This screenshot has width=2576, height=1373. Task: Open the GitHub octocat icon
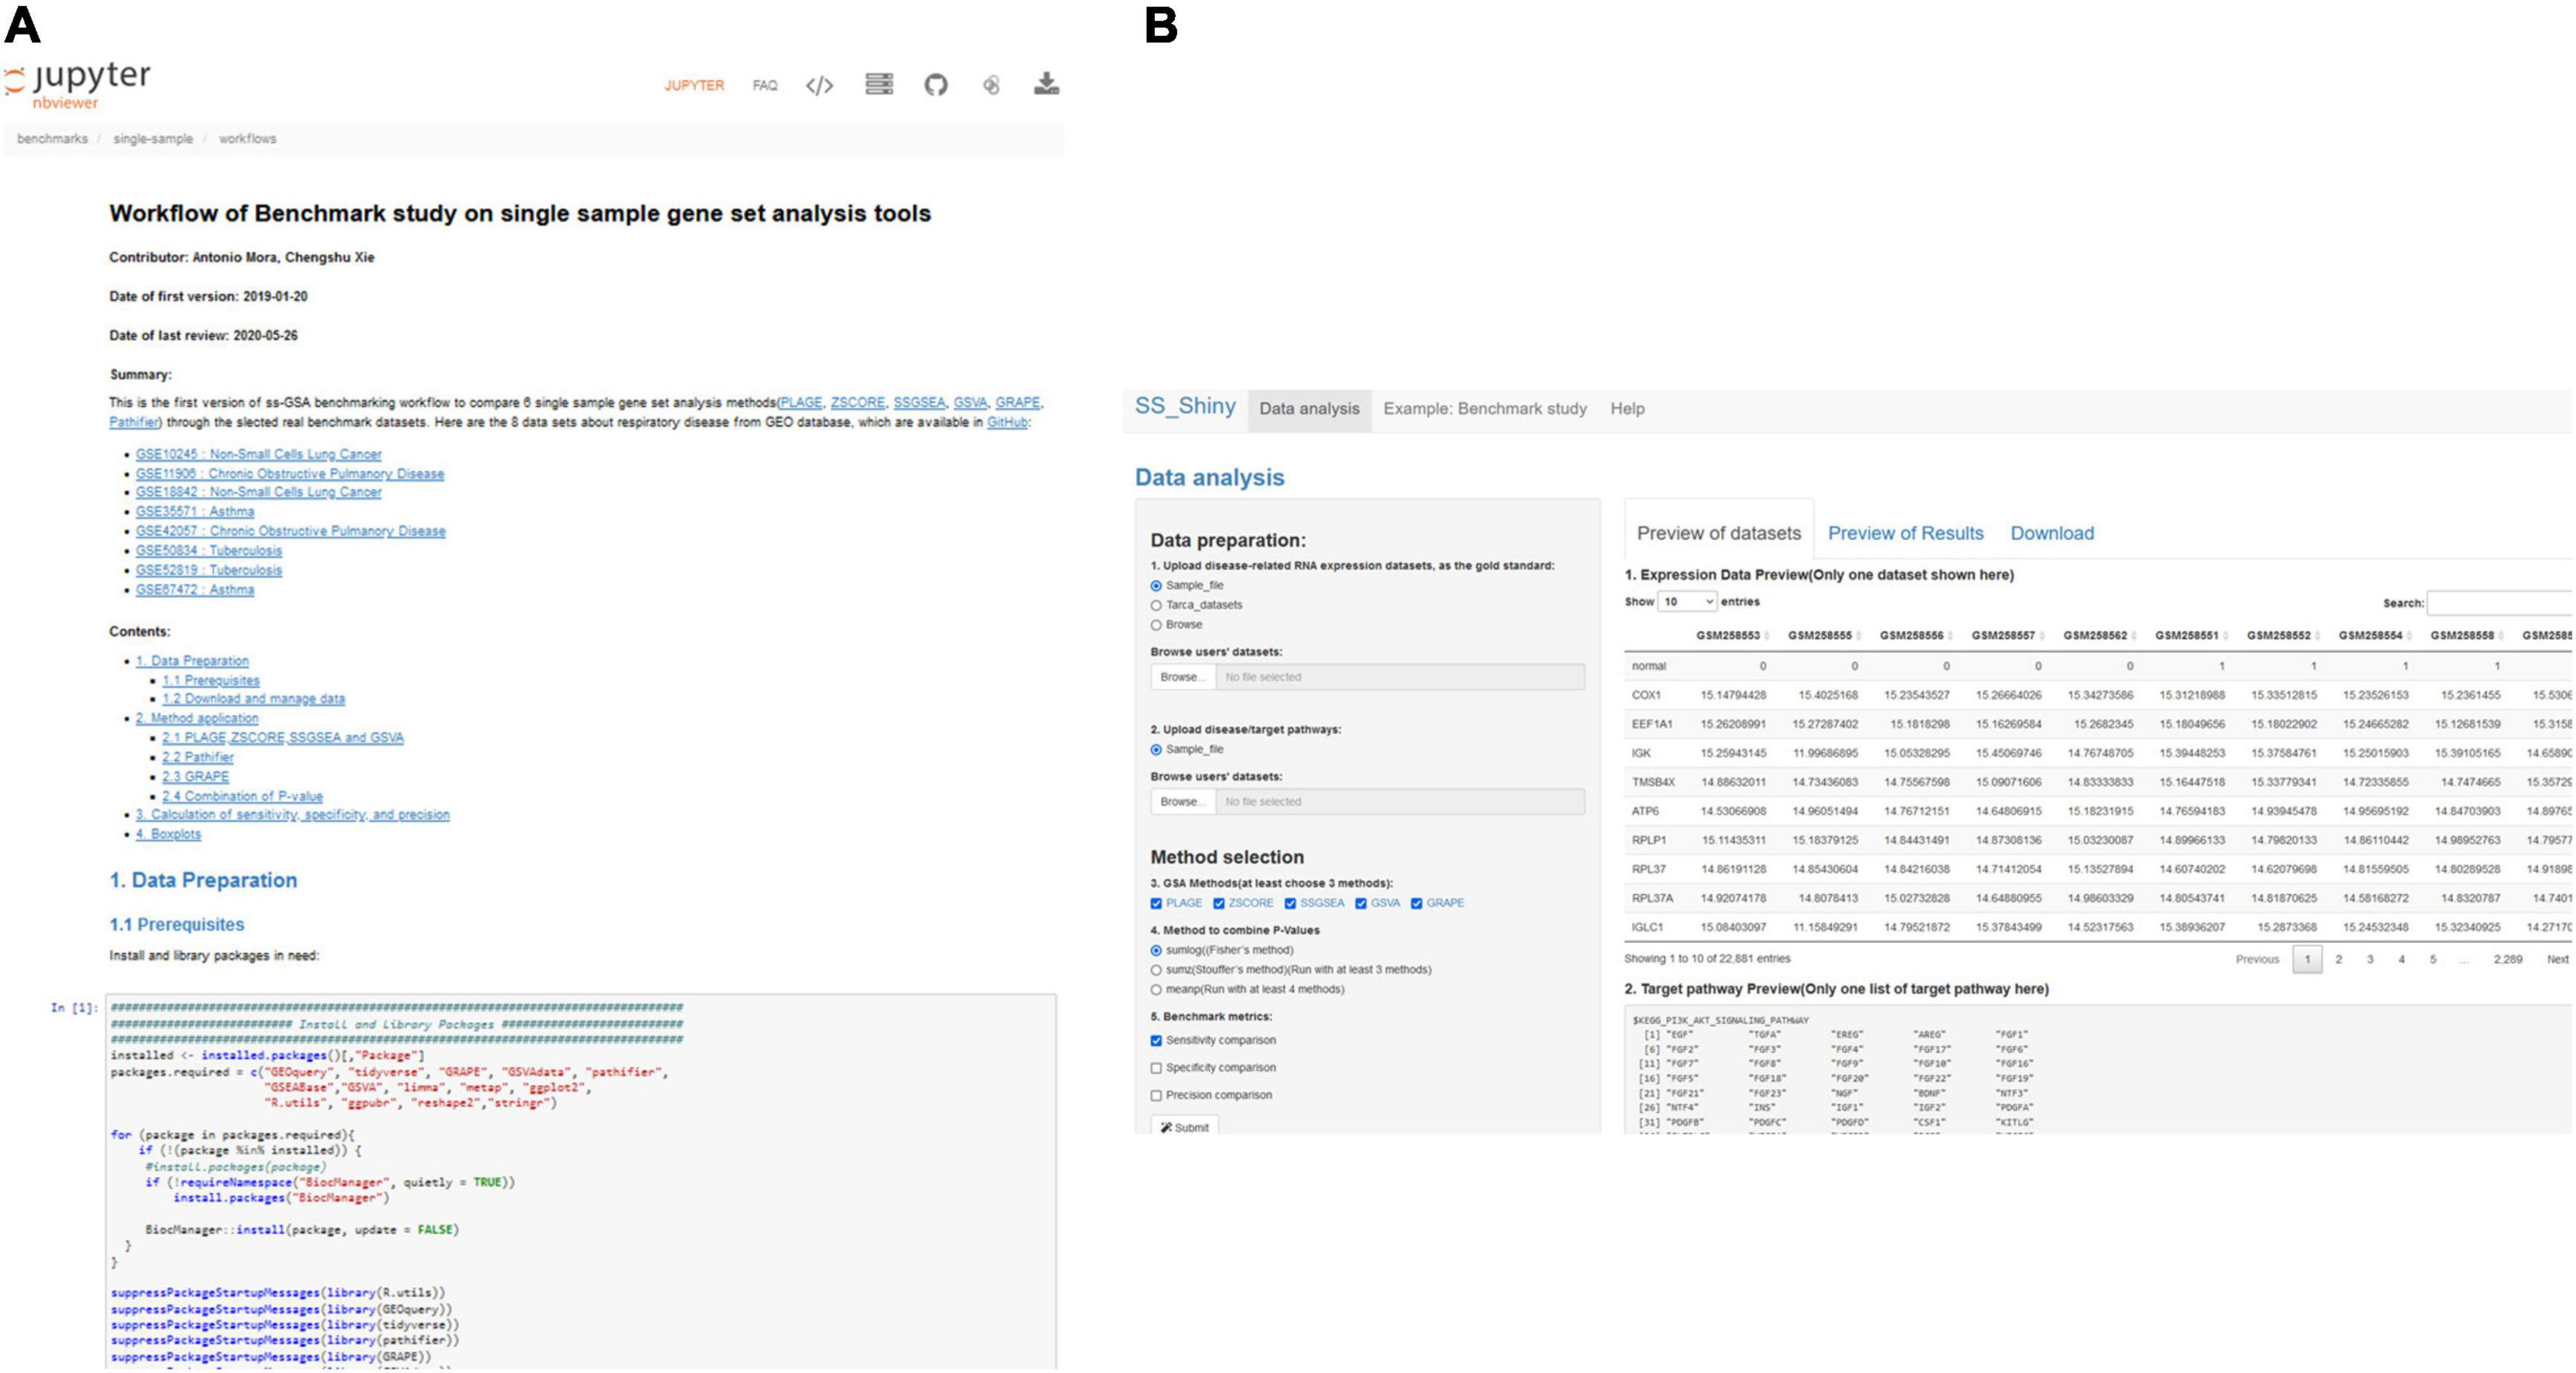(x=936, y=85)
